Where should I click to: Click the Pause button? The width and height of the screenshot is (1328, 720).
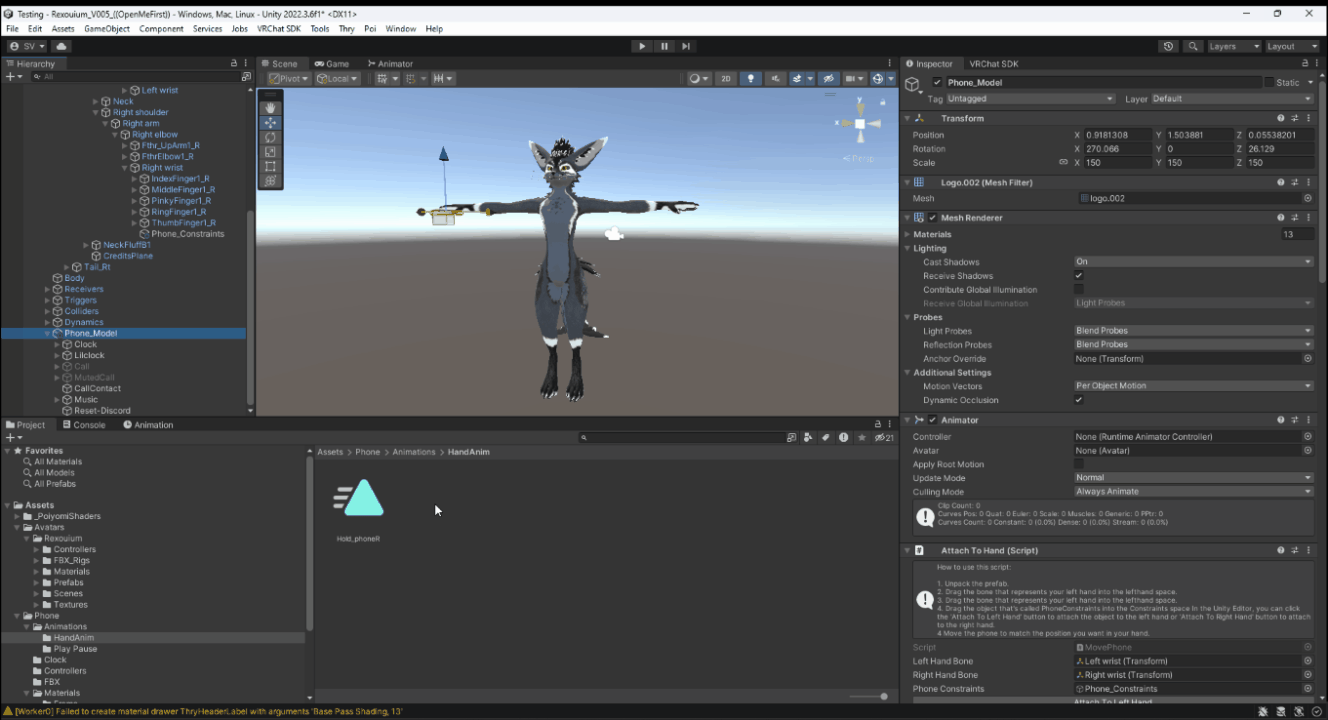(x=664, y=46)
